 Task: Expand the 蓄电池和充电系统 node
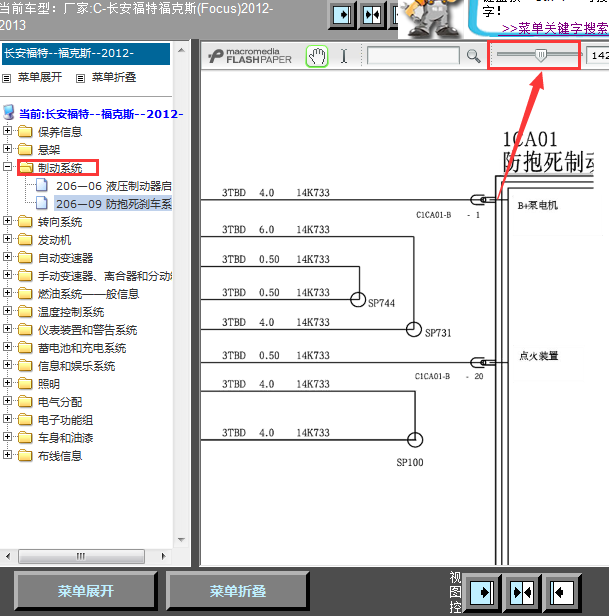7,347
